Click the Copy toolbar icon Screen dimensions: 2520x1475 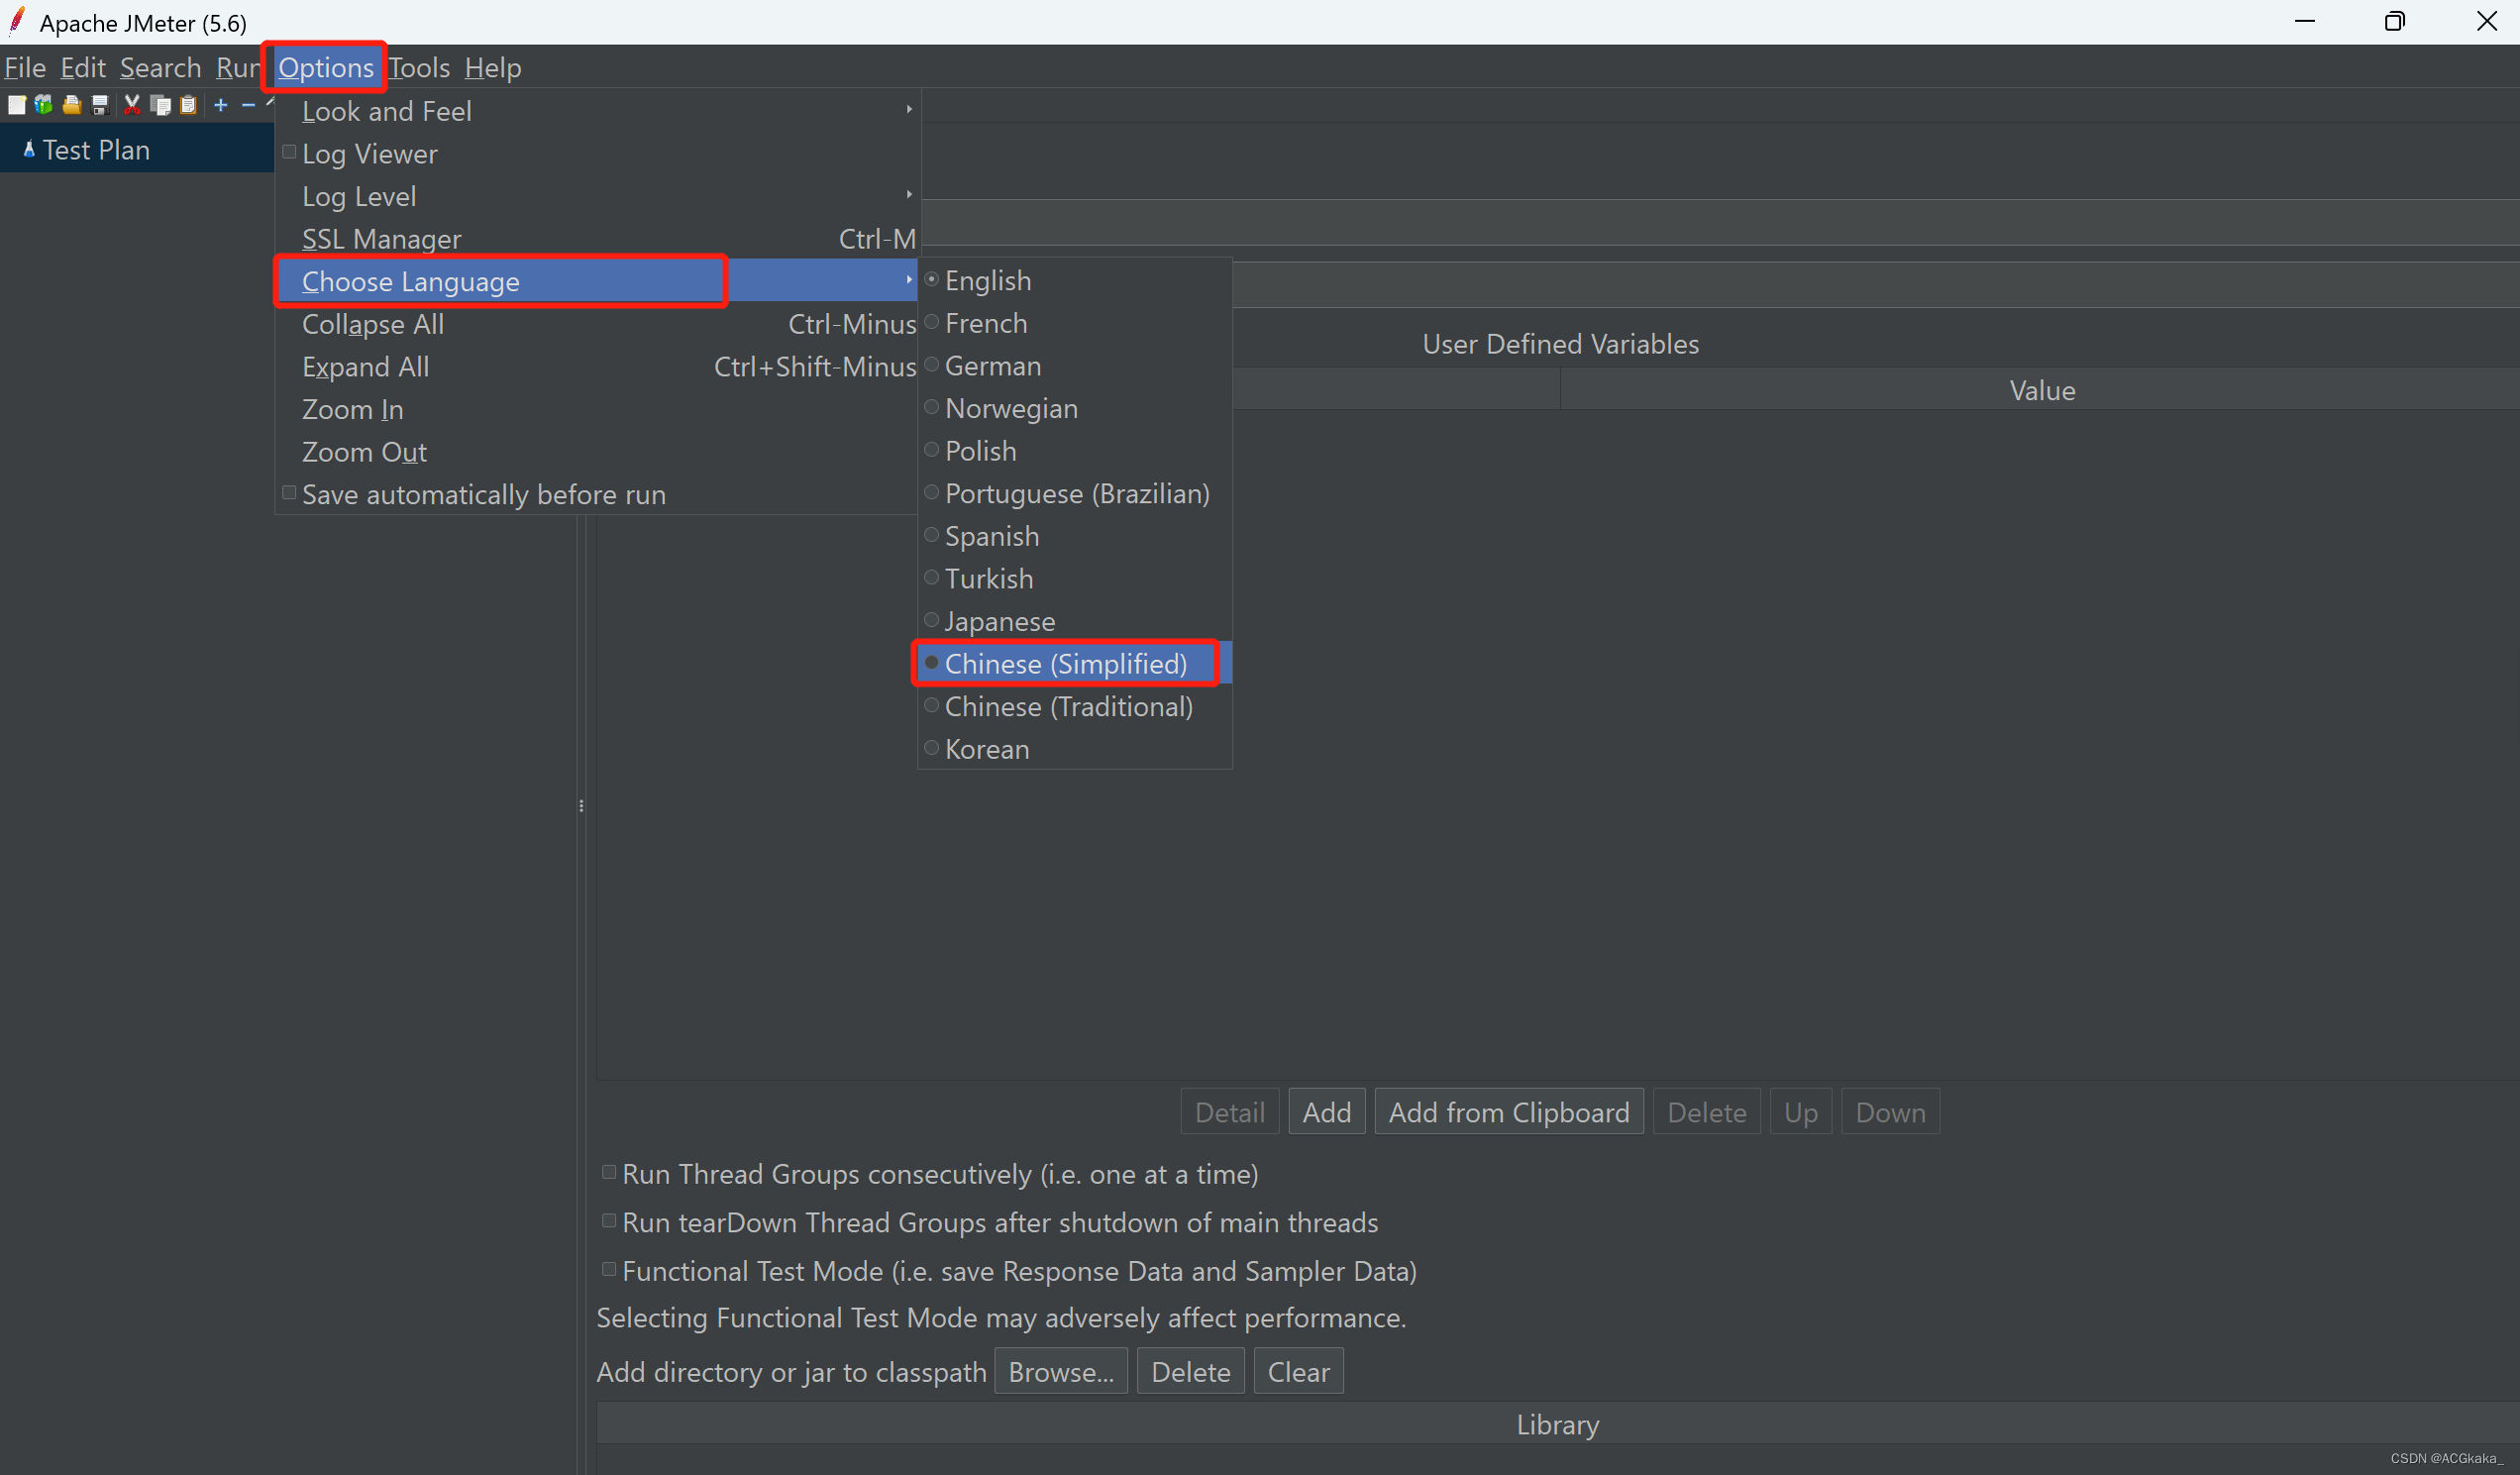coord(160,105)
